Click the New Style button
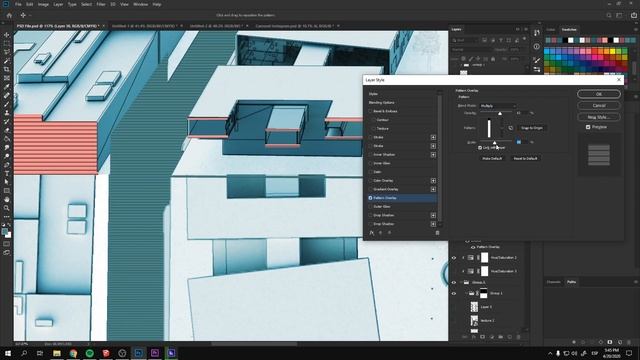Screen dimensions: 640x360 point(599,117)
